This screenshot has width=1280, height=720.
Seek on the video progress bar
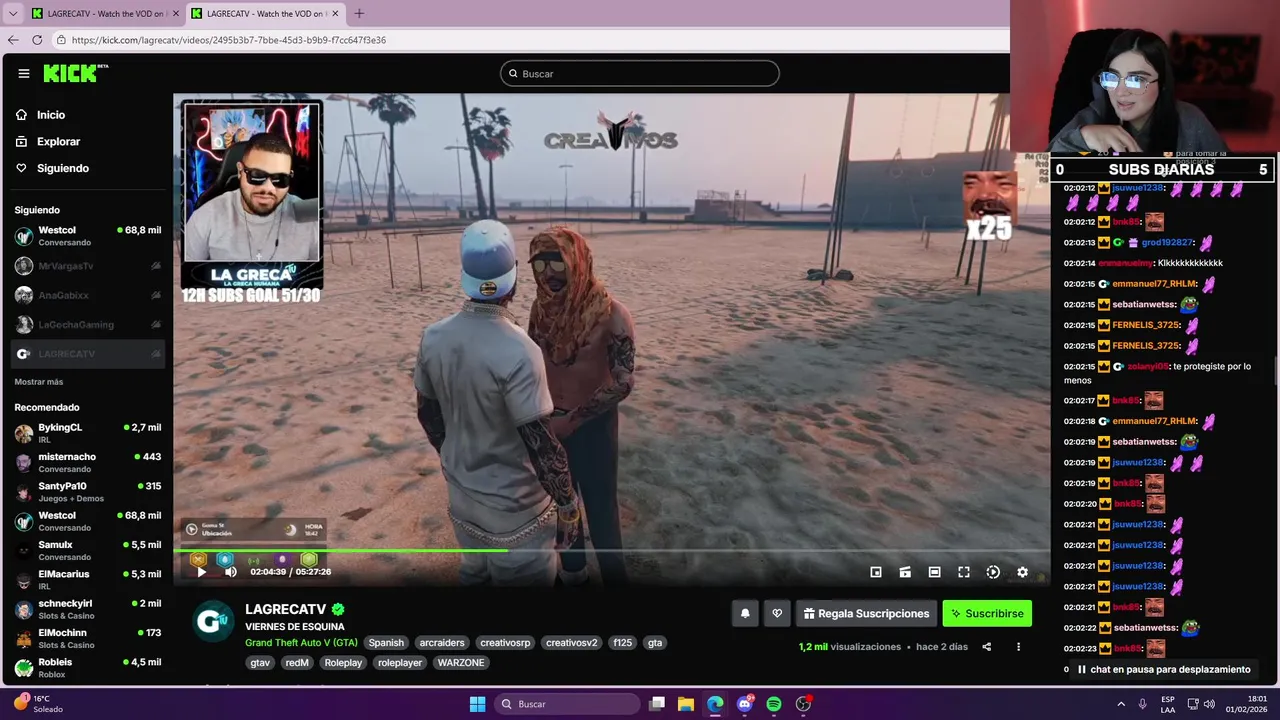tap(612, 551)
